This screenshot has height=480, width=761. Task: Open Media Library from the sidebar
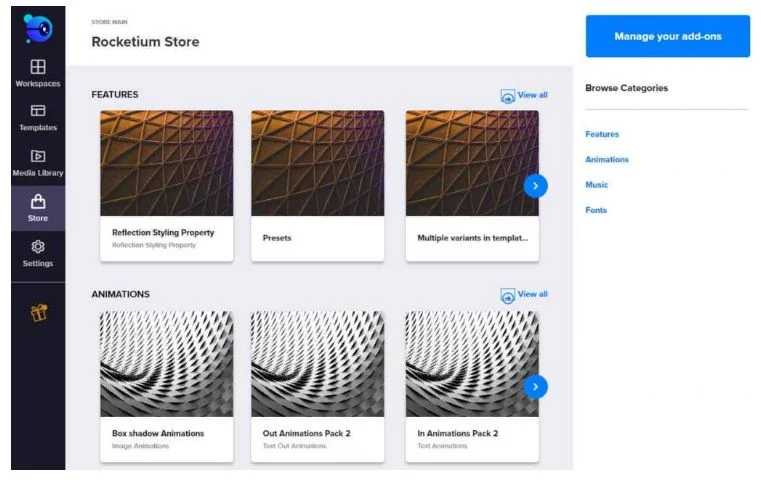(38, 163)
